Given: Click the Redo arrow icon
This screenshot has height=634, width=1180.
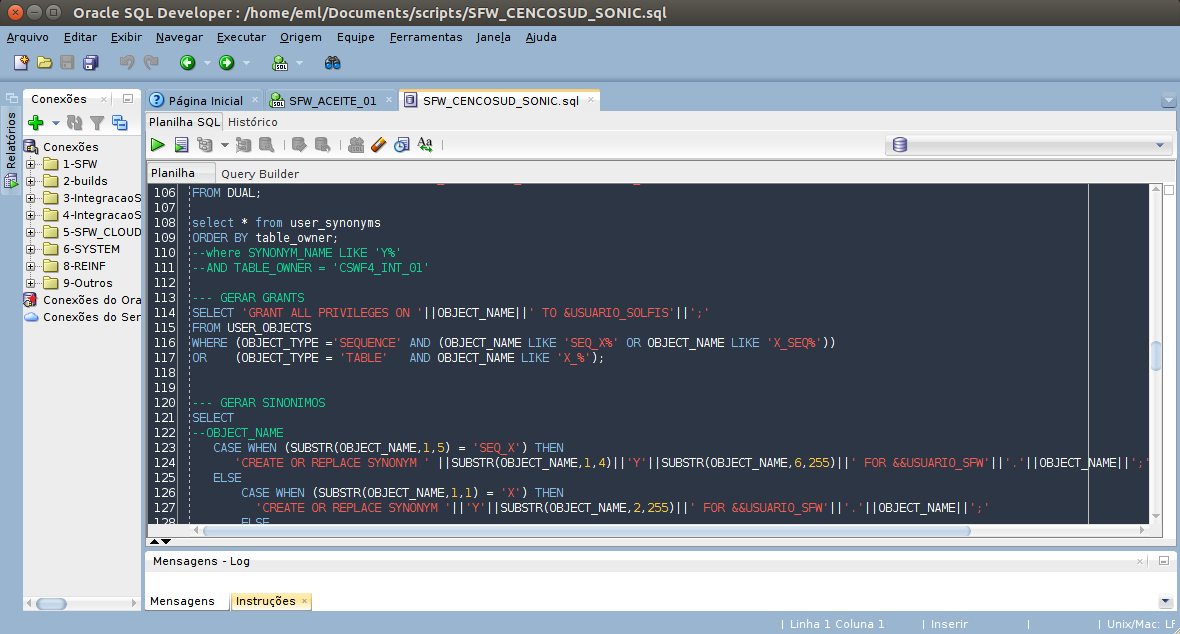Looking at the screenshot, I should coord(151,62).
